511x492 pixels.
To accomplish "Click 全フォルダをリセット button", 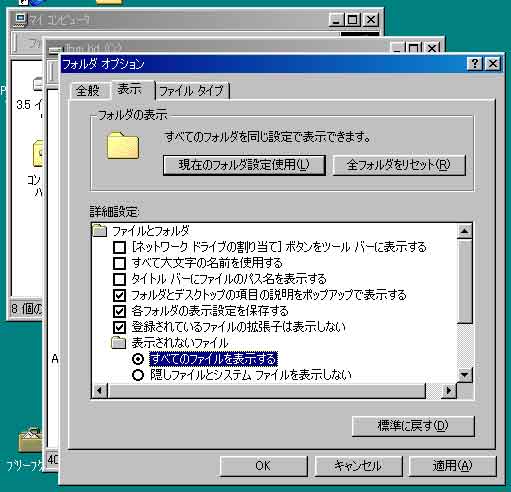I will click(x=399, y=165).
